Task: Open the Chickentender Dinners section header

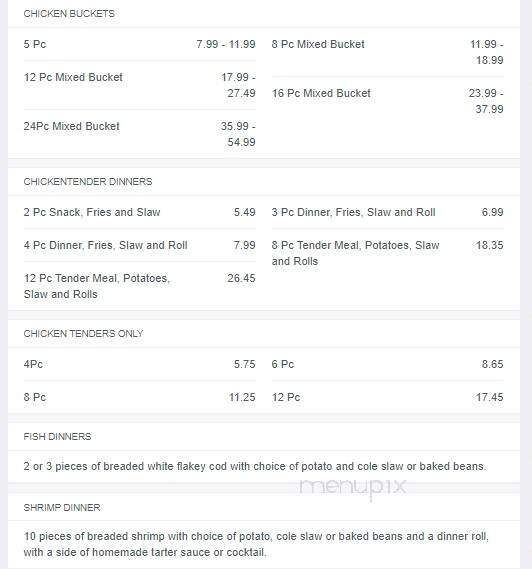Action: (88, 181)
